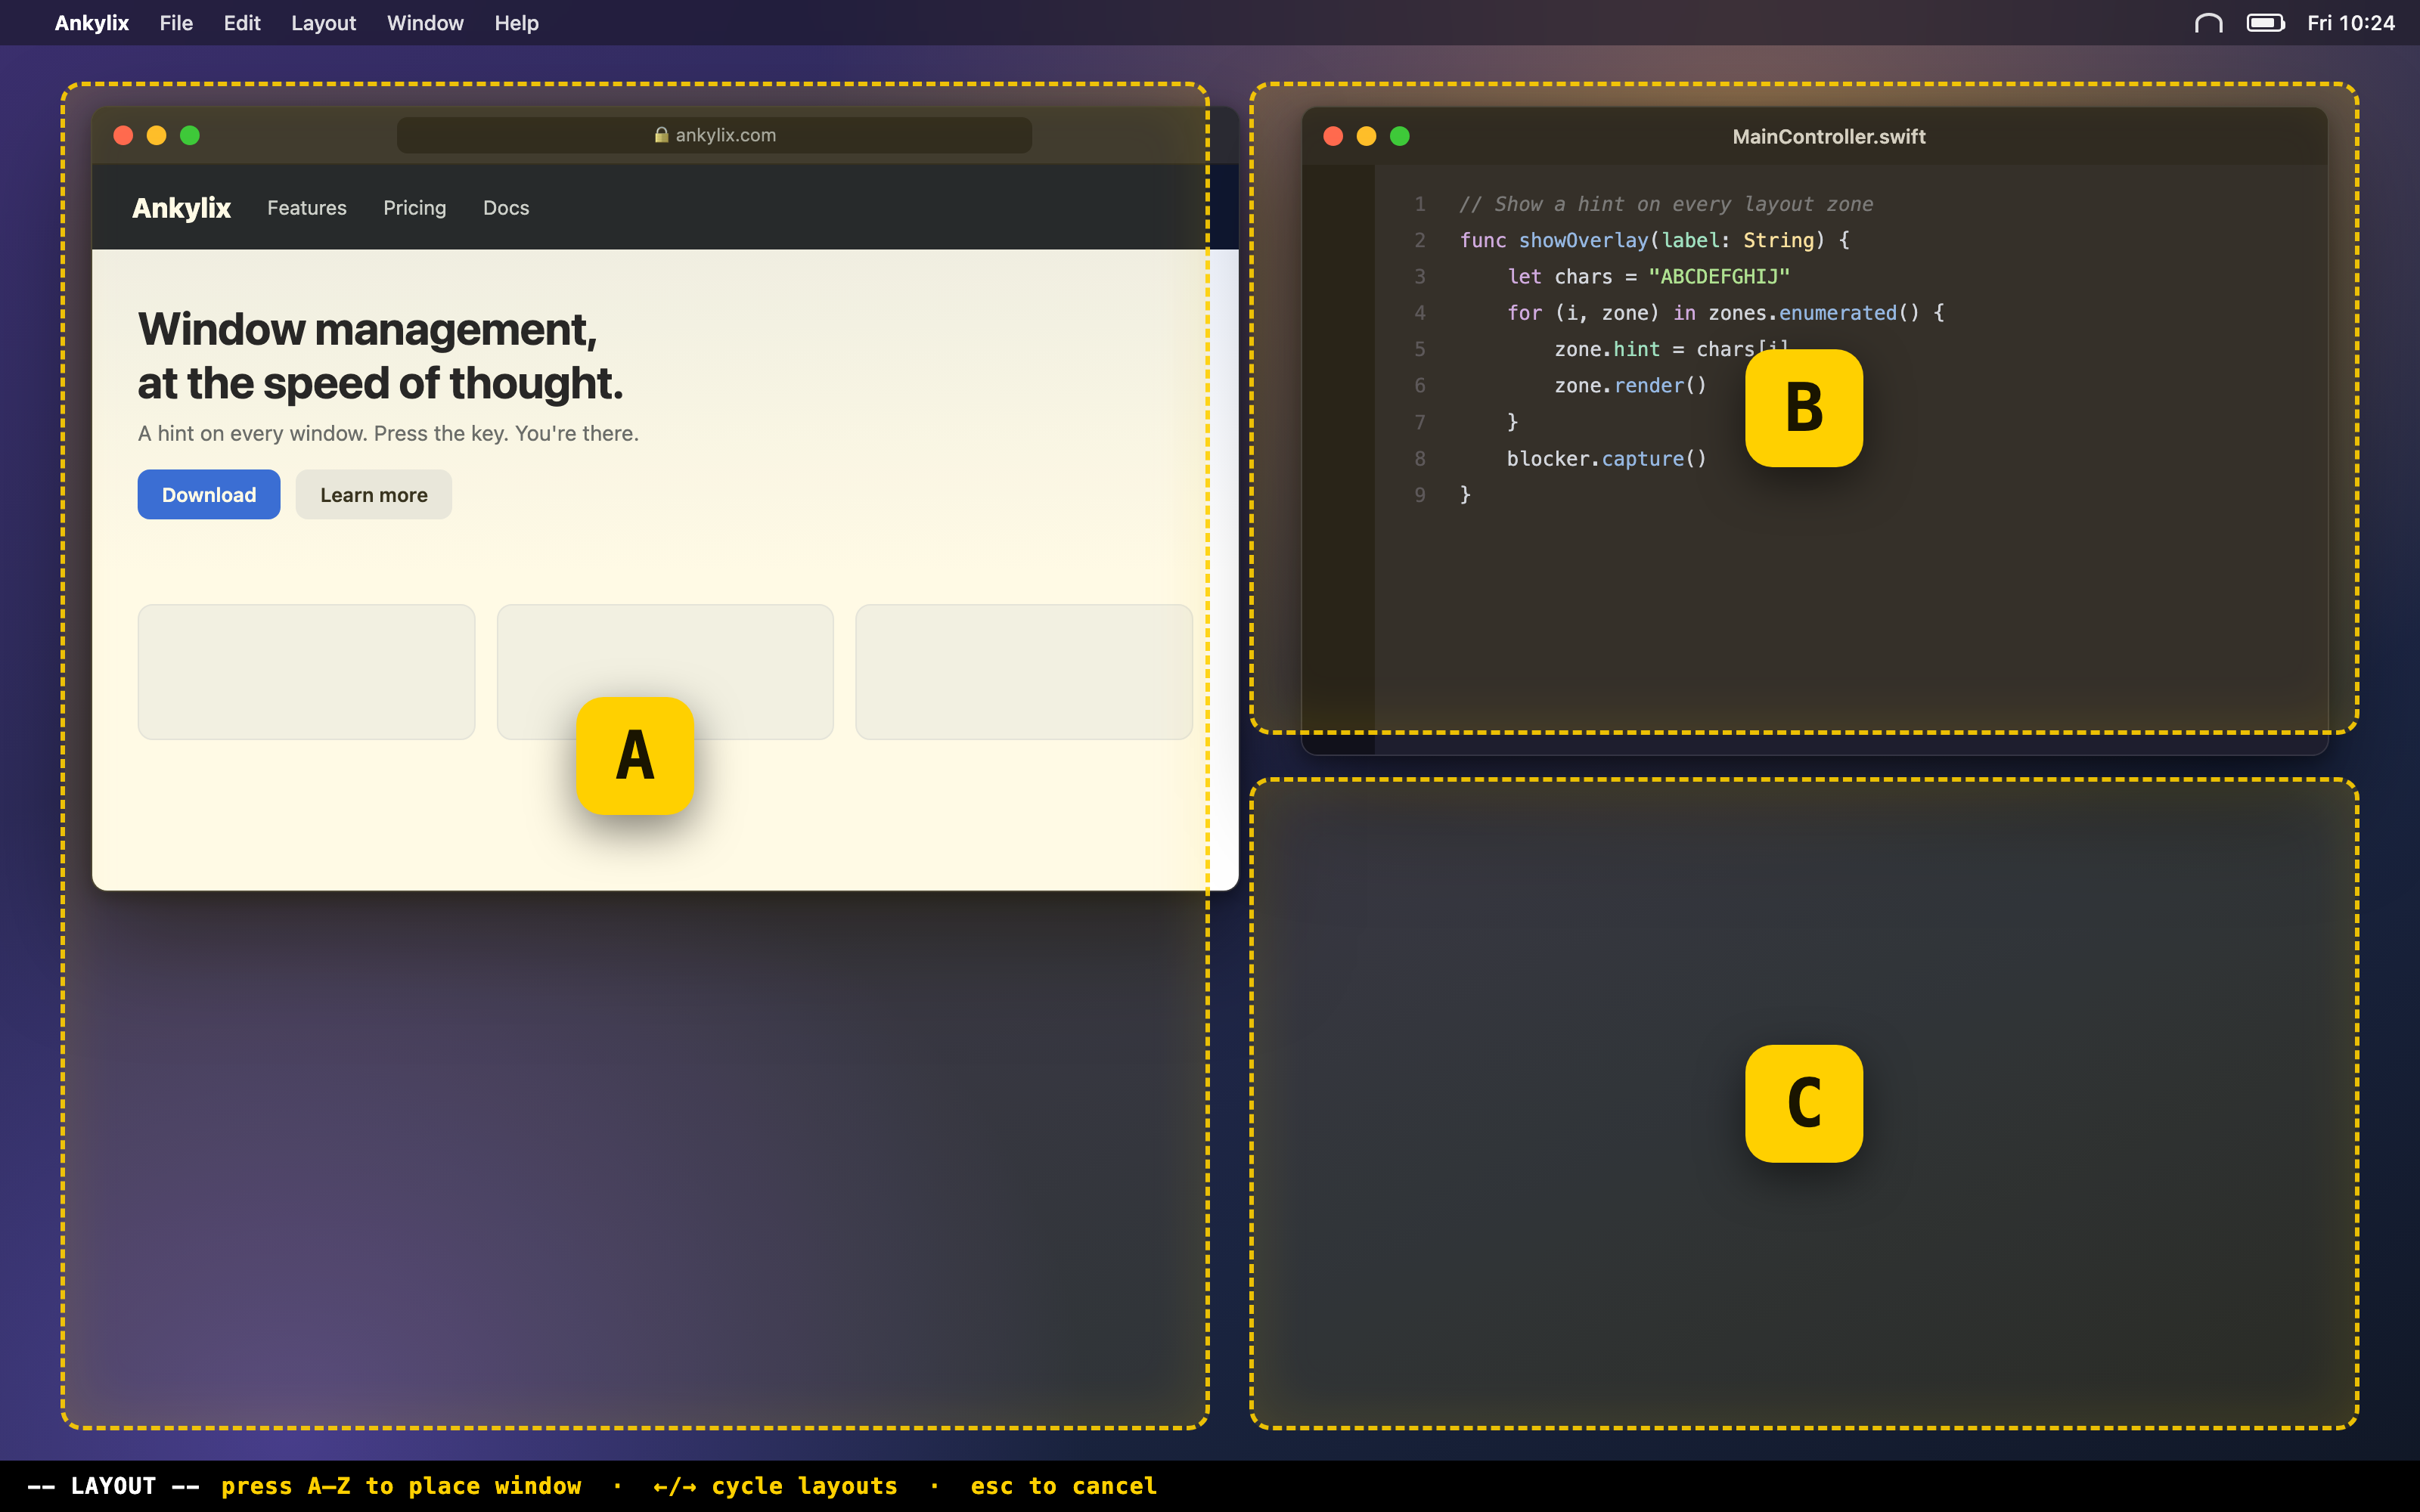The height and width of the screenshot is (1512, 2420).
Task: Click the Learn more button
Action: coord(374,495)
